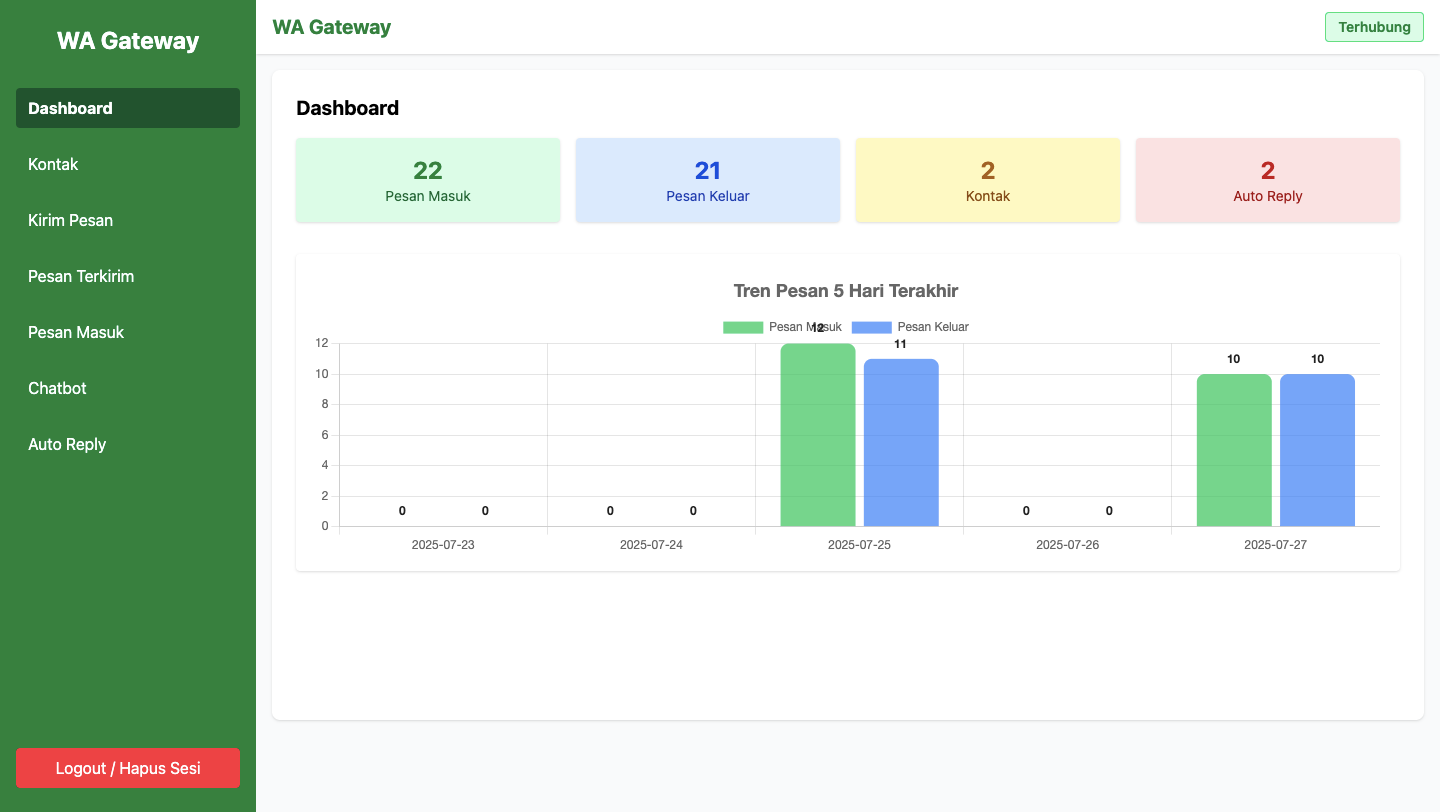Click the red Logout / Hapus Sesi button
The height and width of the screenshot is (812, 1440).
128,768
